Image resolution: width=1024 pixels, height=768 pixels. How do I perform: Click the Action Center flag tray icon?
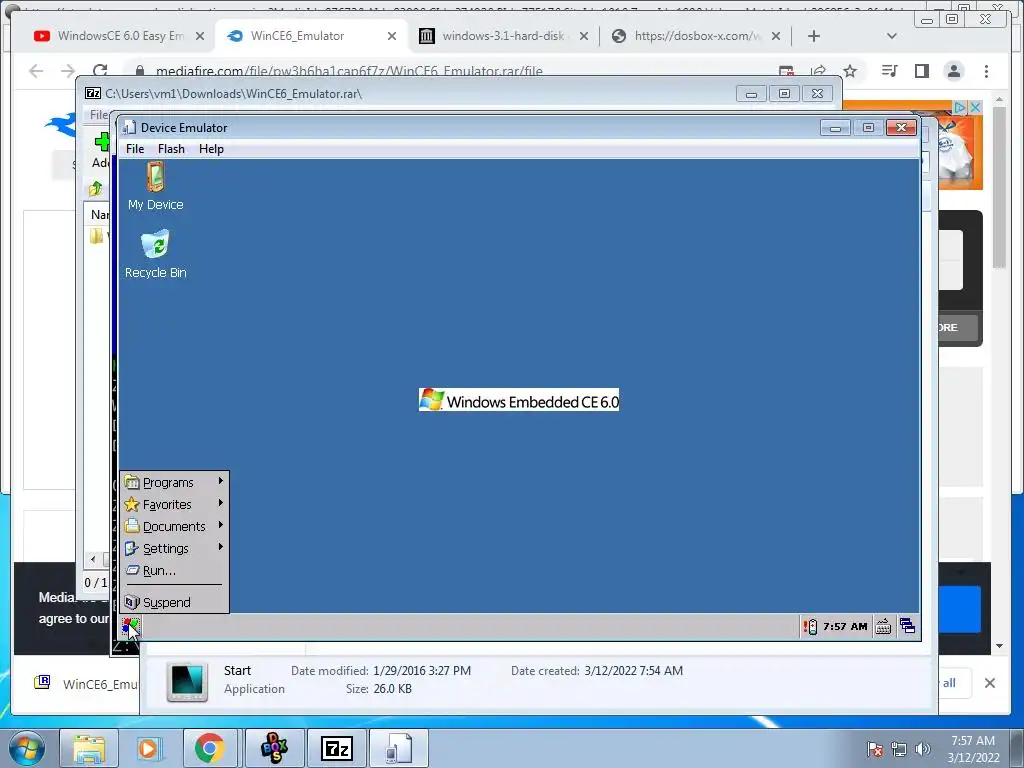(x=874, y=749)
